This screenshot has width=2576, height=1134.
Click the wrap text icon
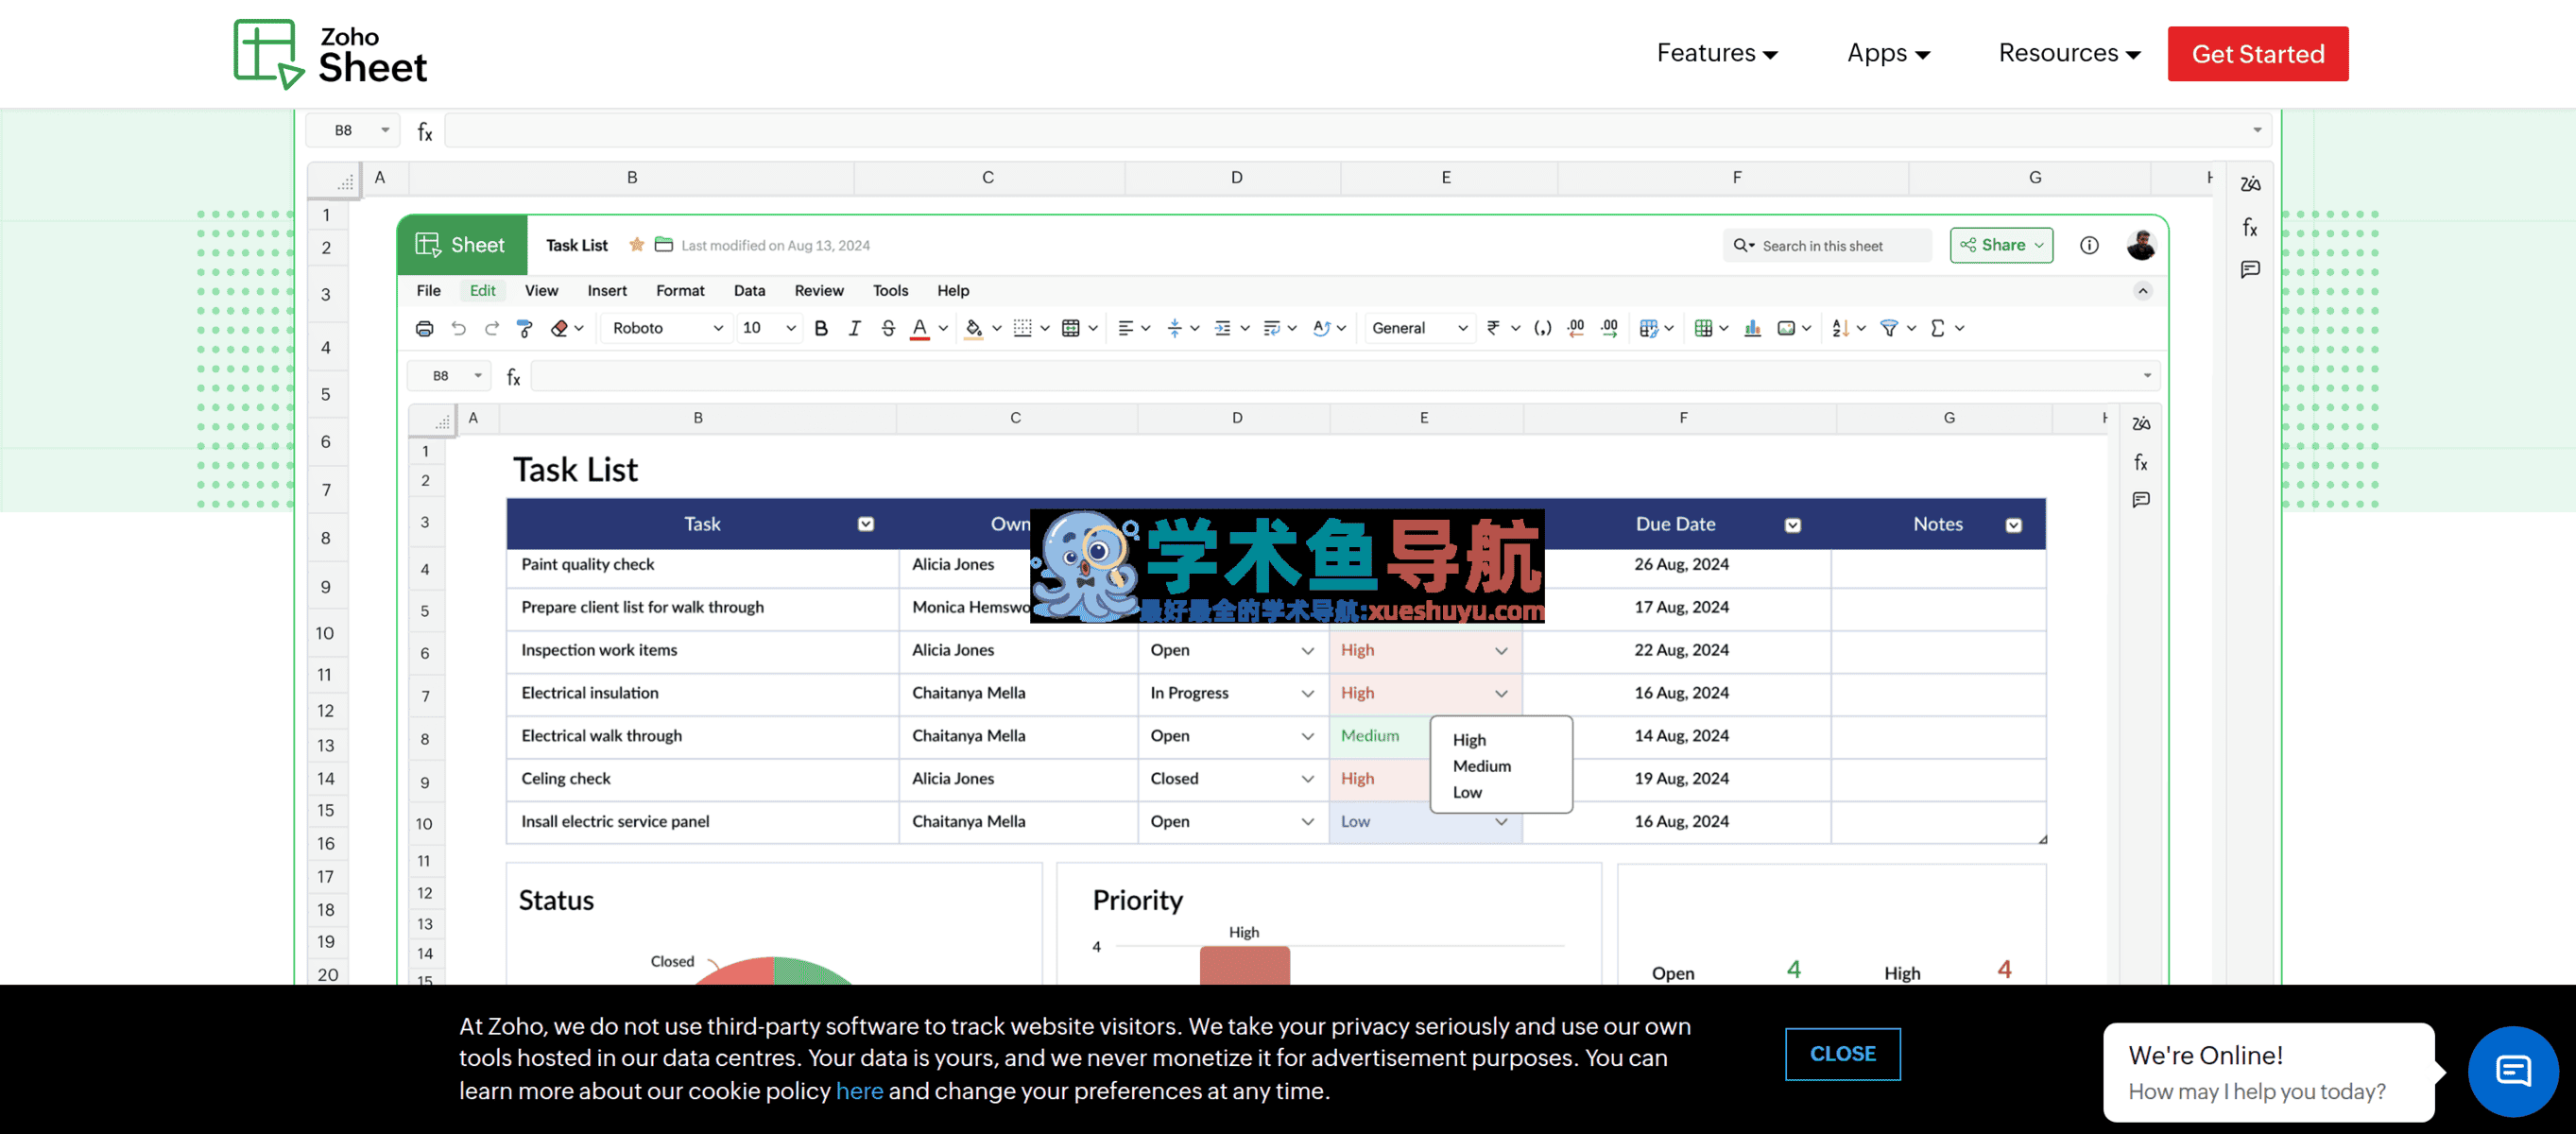coord(1271,328)
